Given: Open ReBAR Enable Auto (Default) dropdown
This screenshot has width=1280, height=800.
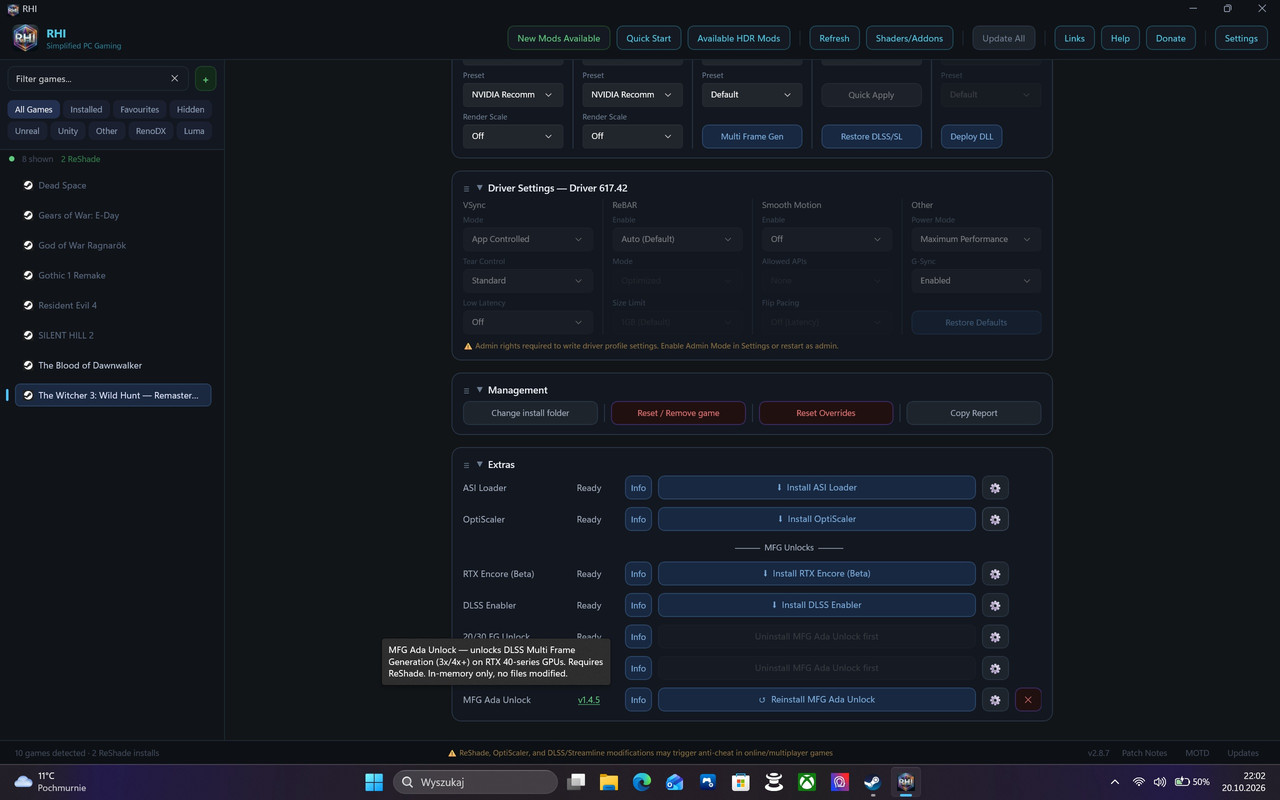Looking at the screenshot, I should tap(677, 239).
